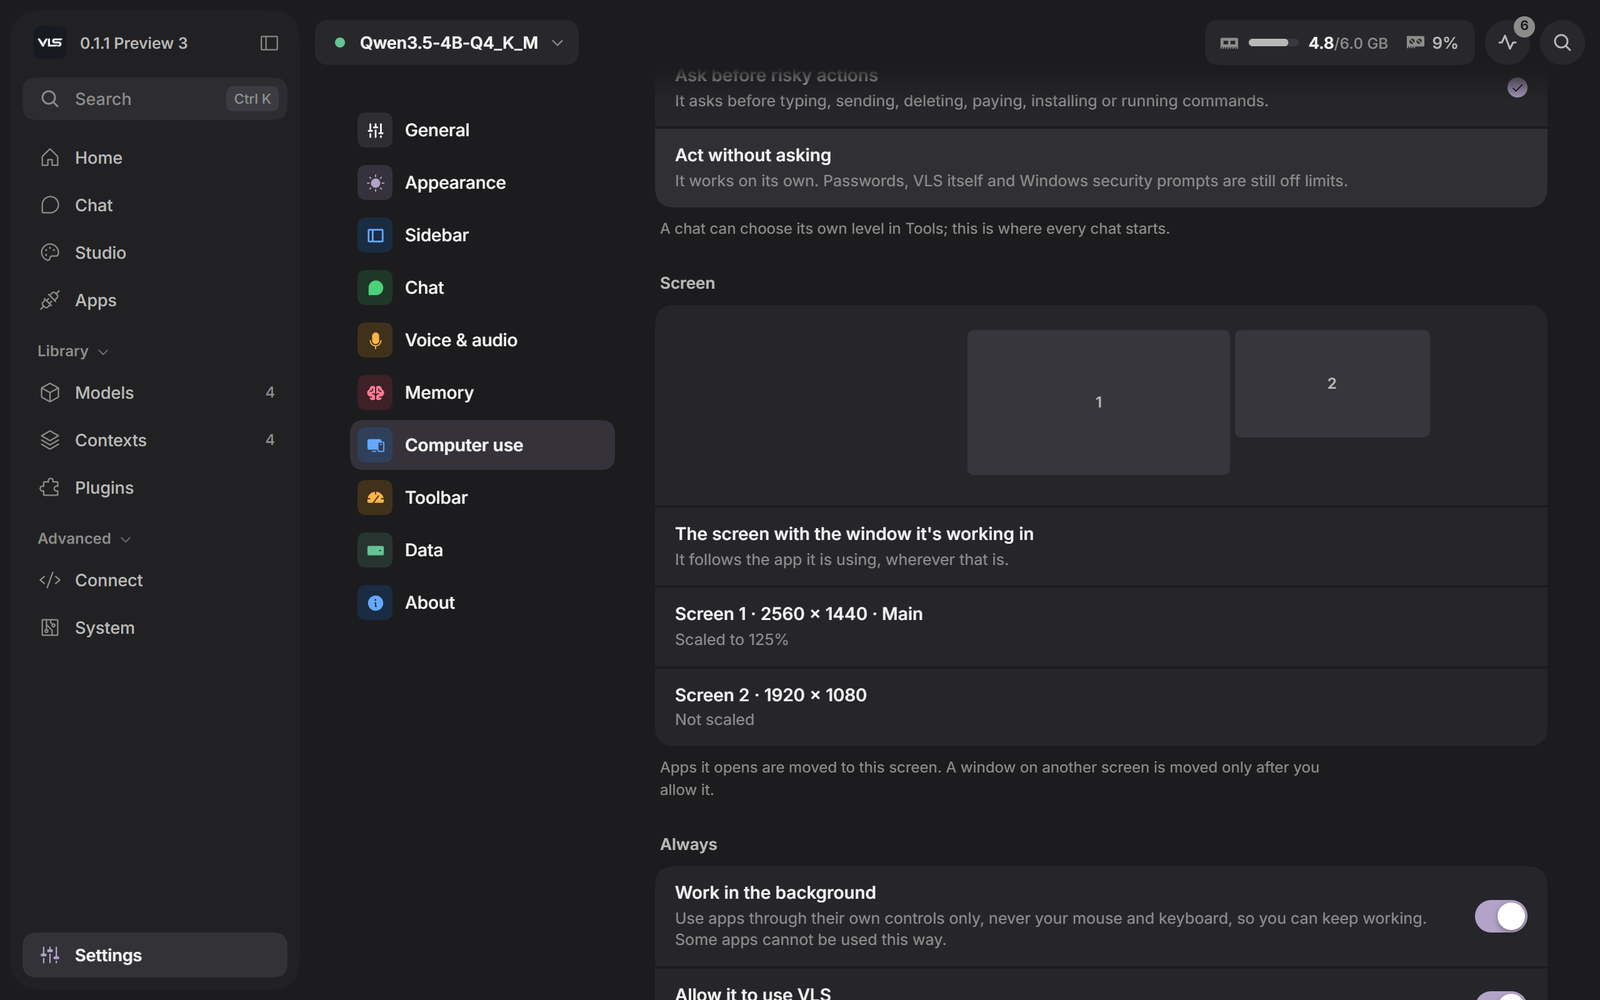Open the green Chat settings icon
Image resolution: width=1600 pixels, height=1000 pixels.
coord(375,288)
